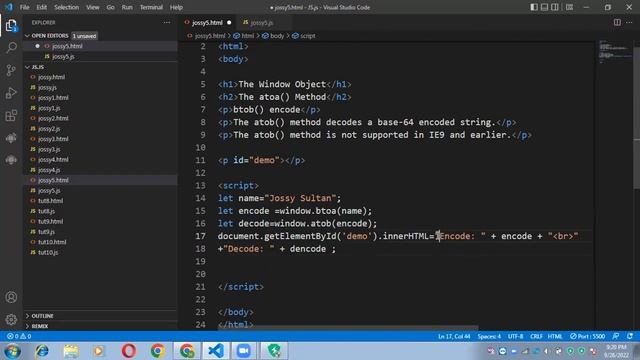Image resolution: width=640 pixels, height=360 pixels.
Task: Open jossy4.html in the file tree
Action: pyautogui.click(x=53, y=160)
